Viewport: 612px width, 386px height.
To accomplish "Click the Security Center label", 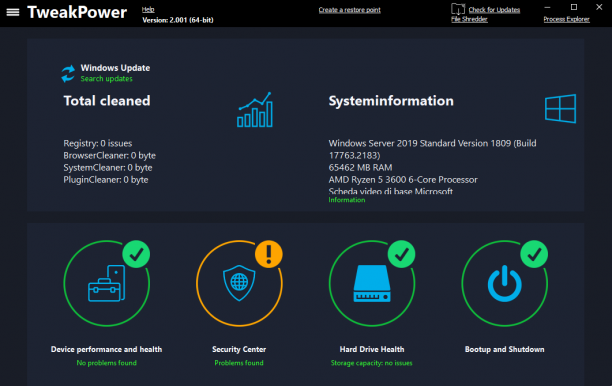I will (x=239, y=349).
